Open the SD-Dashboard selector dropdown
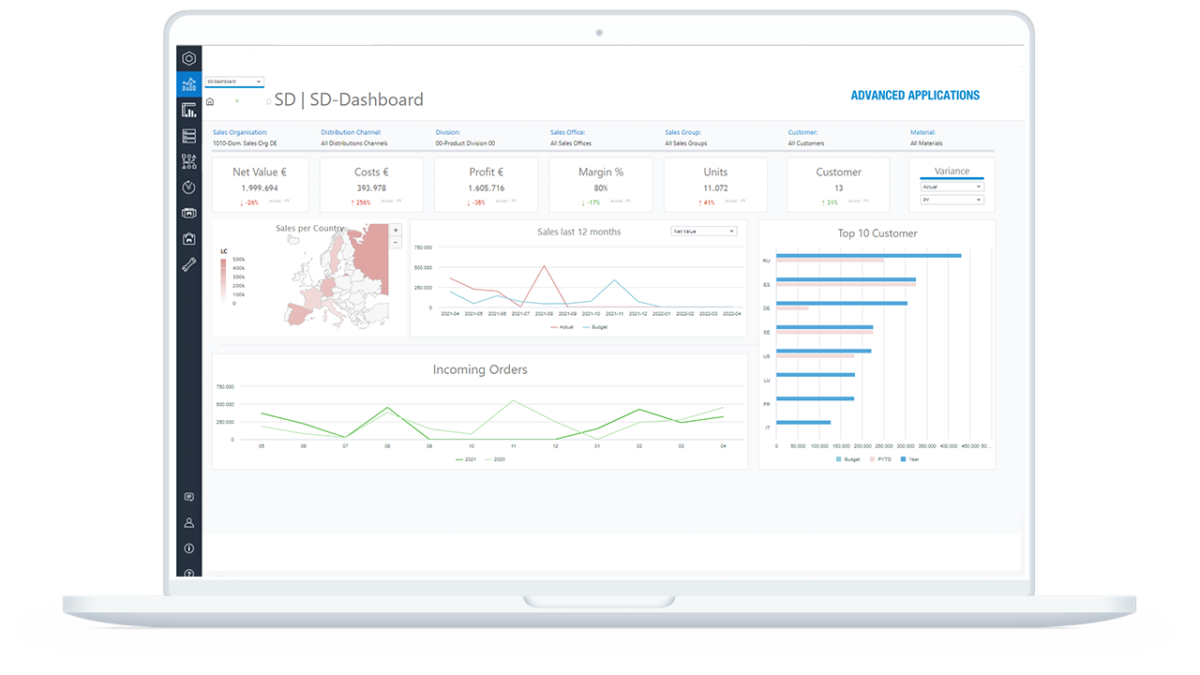 233,81
